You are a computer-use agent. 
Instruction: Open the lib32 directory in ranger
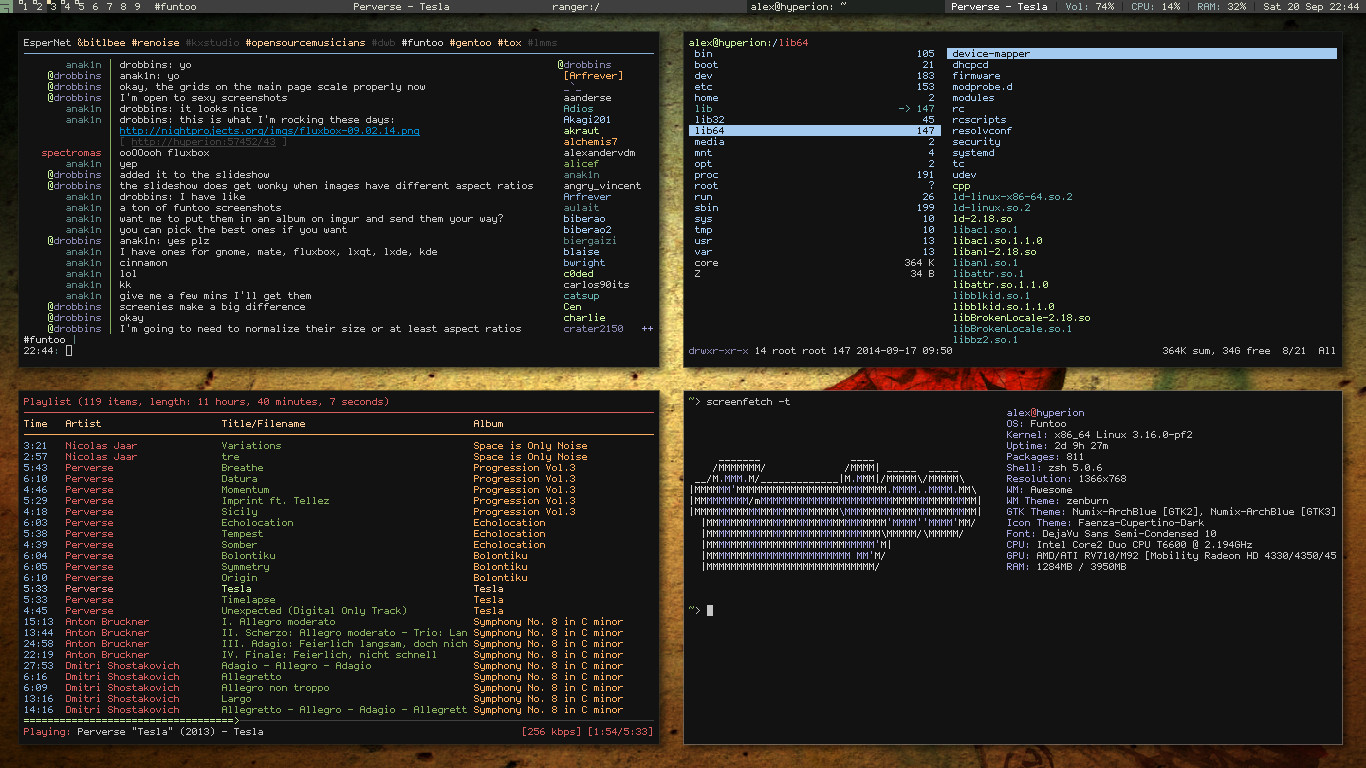709,120
